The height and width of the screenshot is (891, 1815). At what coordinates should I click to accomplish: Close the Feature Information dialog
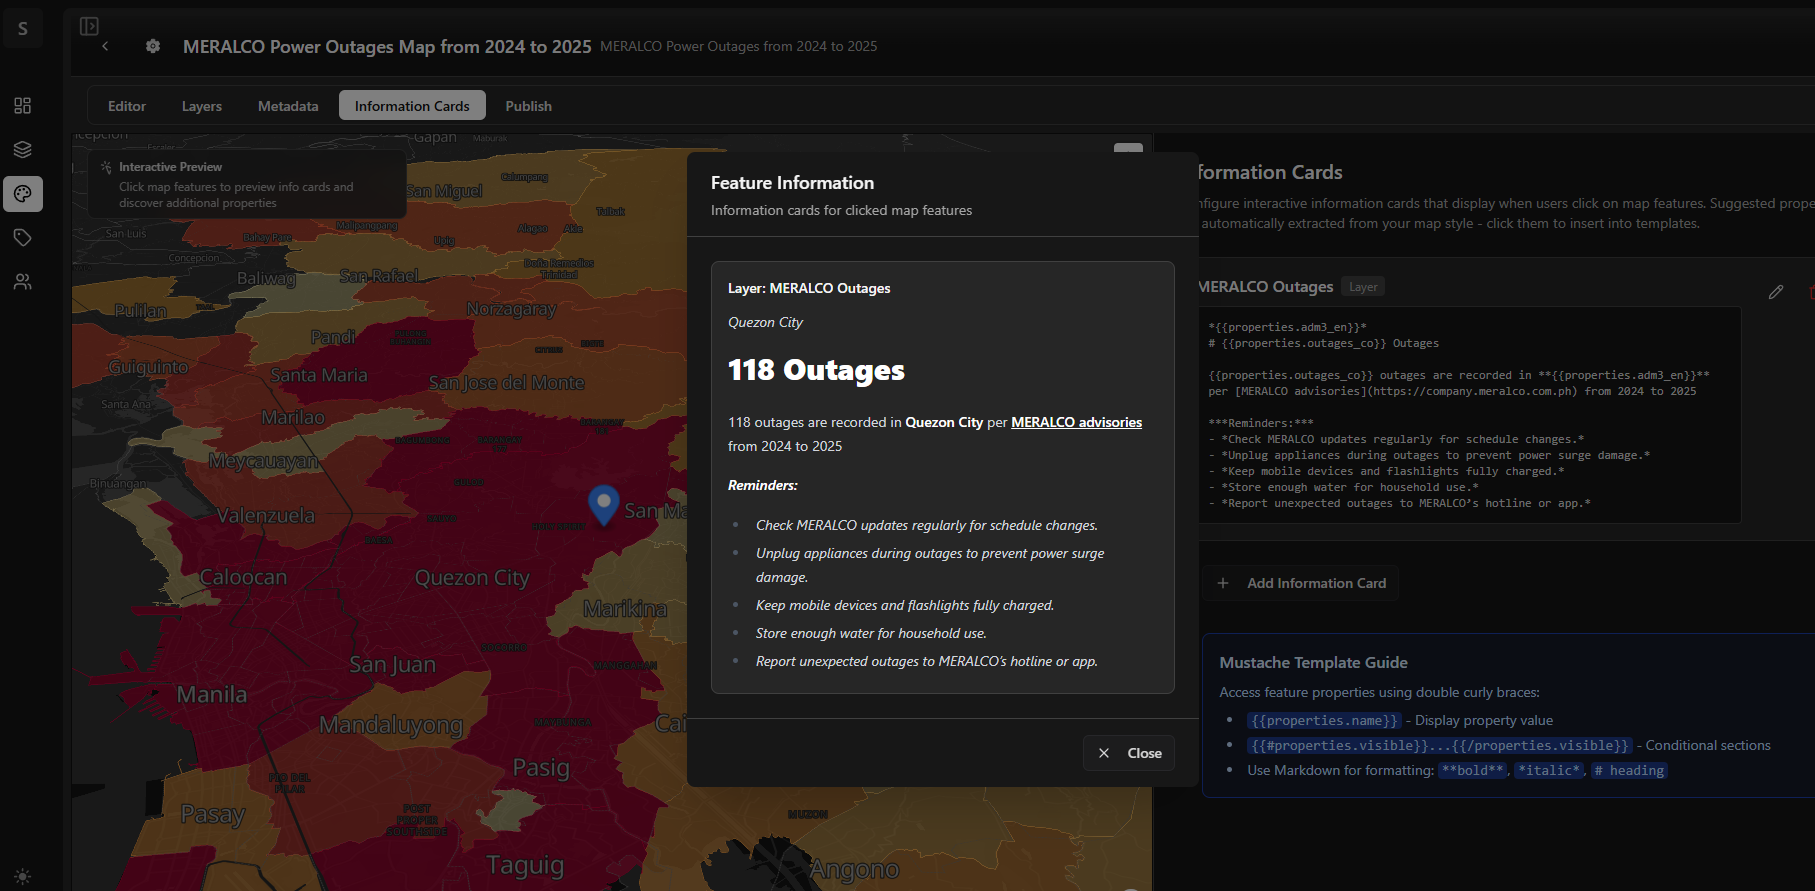[x=1129, y=753]
